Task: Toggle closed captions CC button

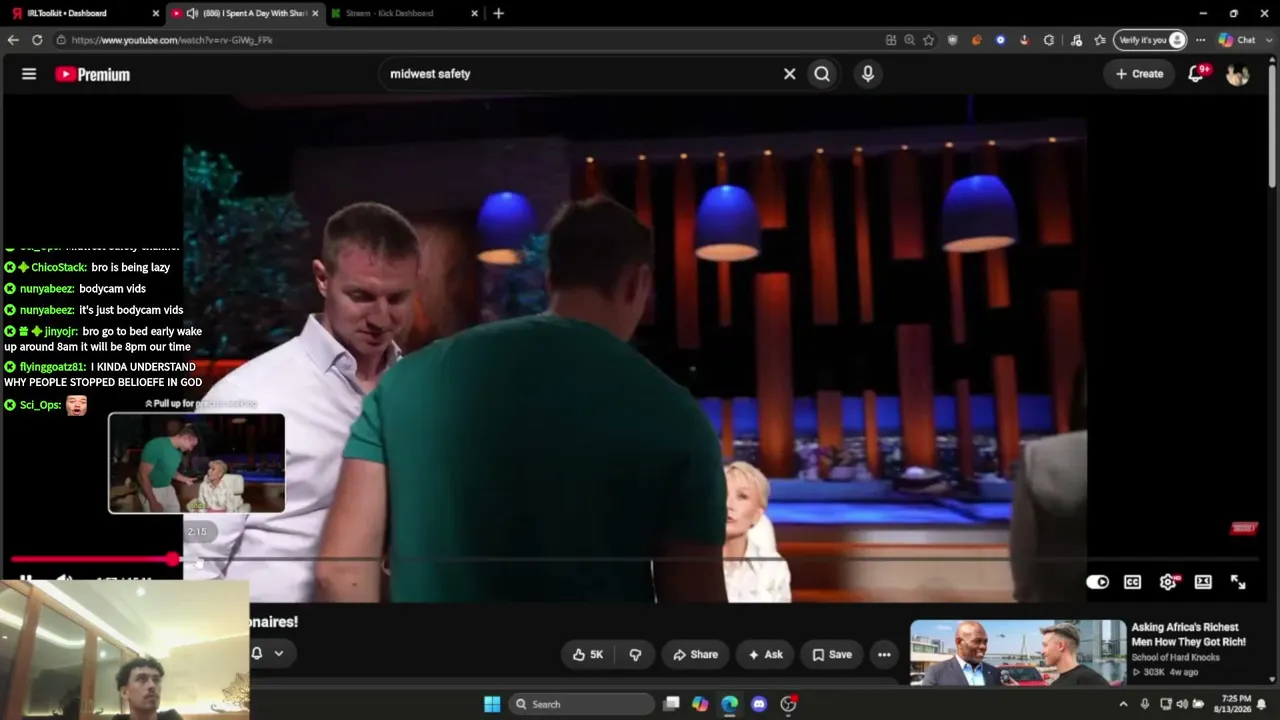Action: 1132,582
